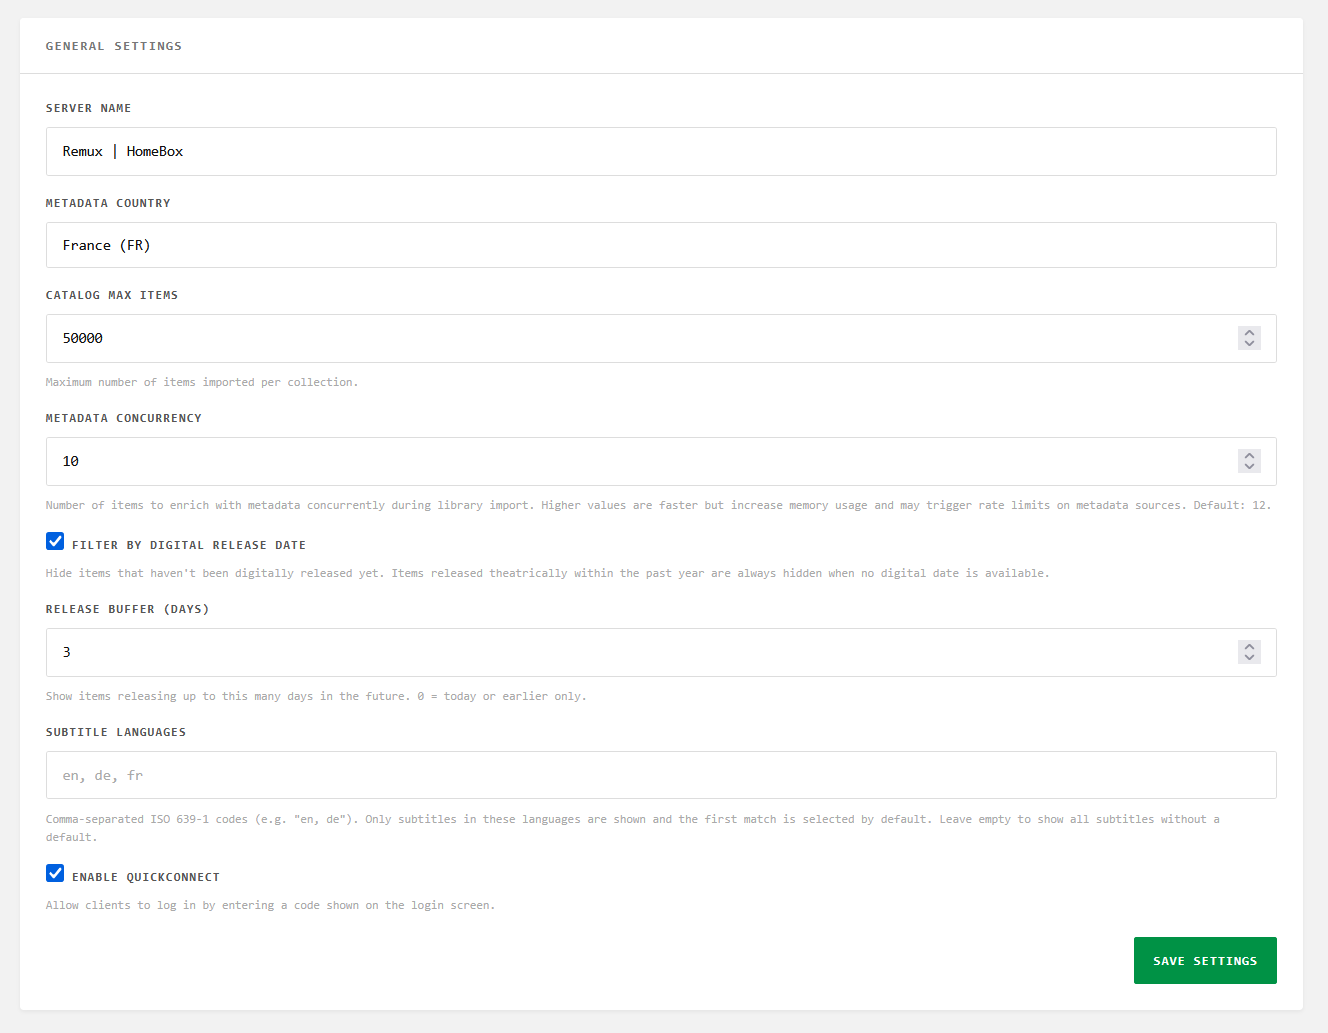Focus the Subtitle Languages input field
1328x1033 pixels.
coord(661,775)
